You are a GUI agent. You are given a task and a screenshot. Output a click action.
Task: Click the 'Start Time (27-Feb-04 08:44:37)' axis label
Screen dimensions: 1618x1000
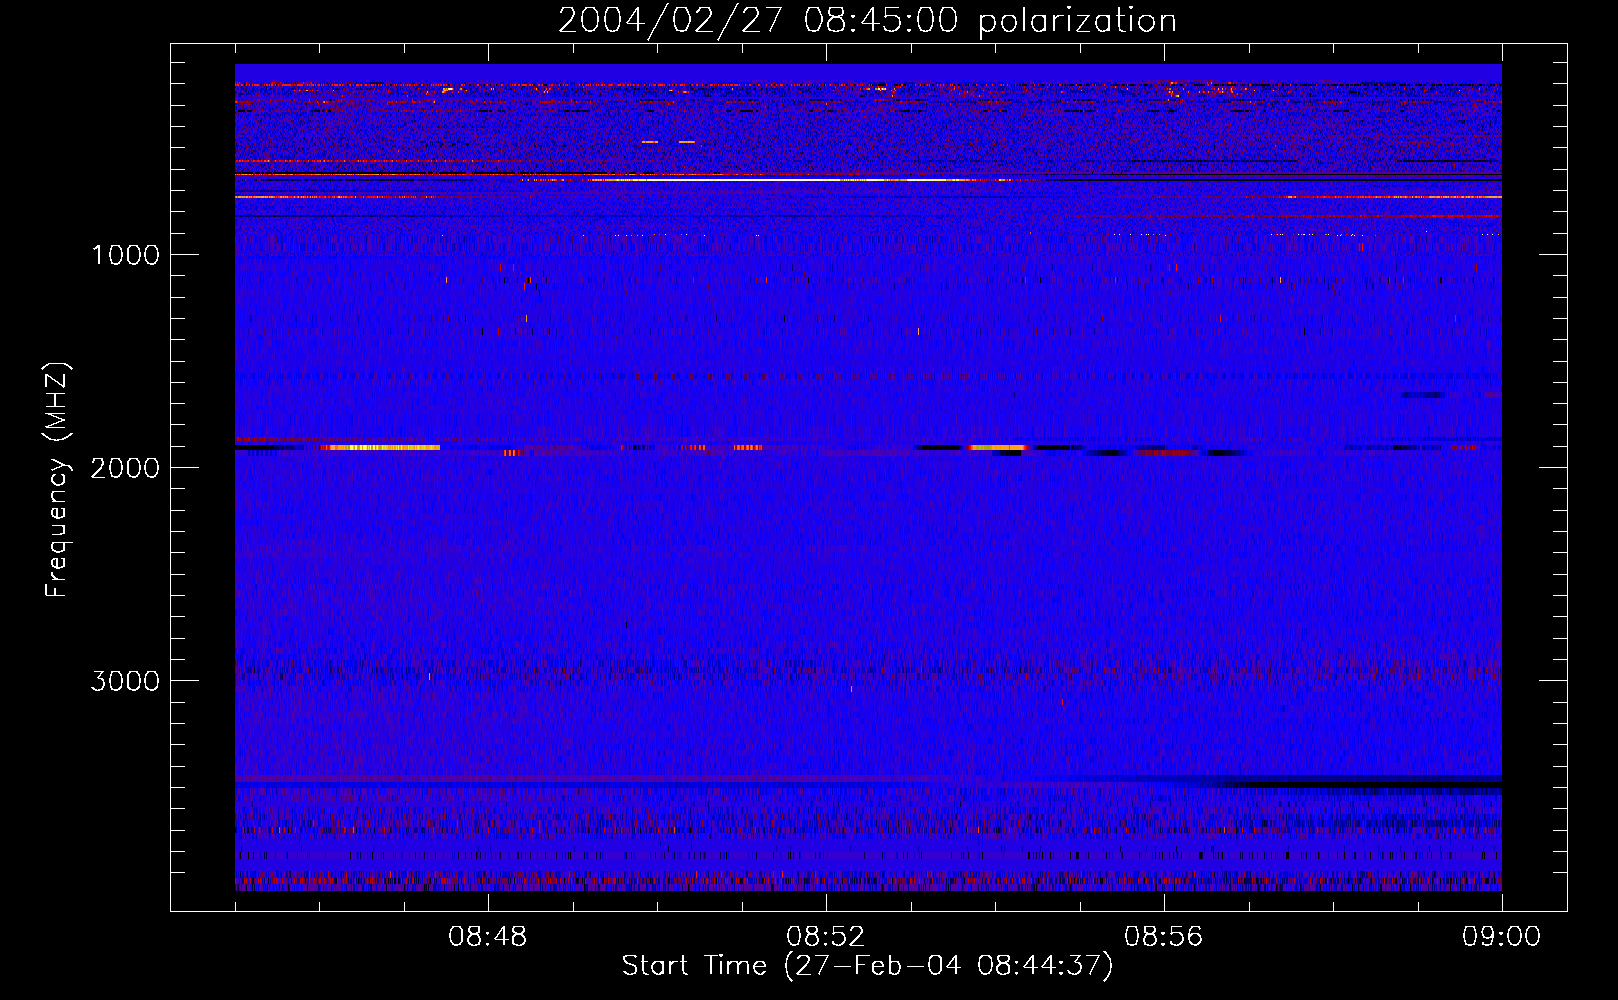click(867, 966)
